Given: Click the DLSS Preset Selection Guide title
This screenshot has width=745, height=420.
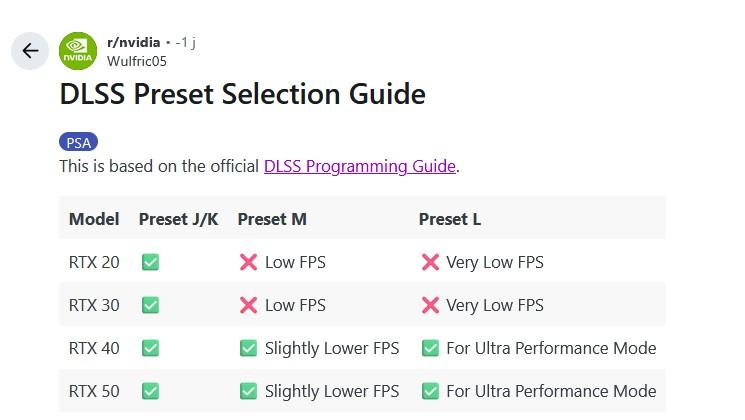Looking at the screenshot, I should pyautogui.click(x=242, y=94).
